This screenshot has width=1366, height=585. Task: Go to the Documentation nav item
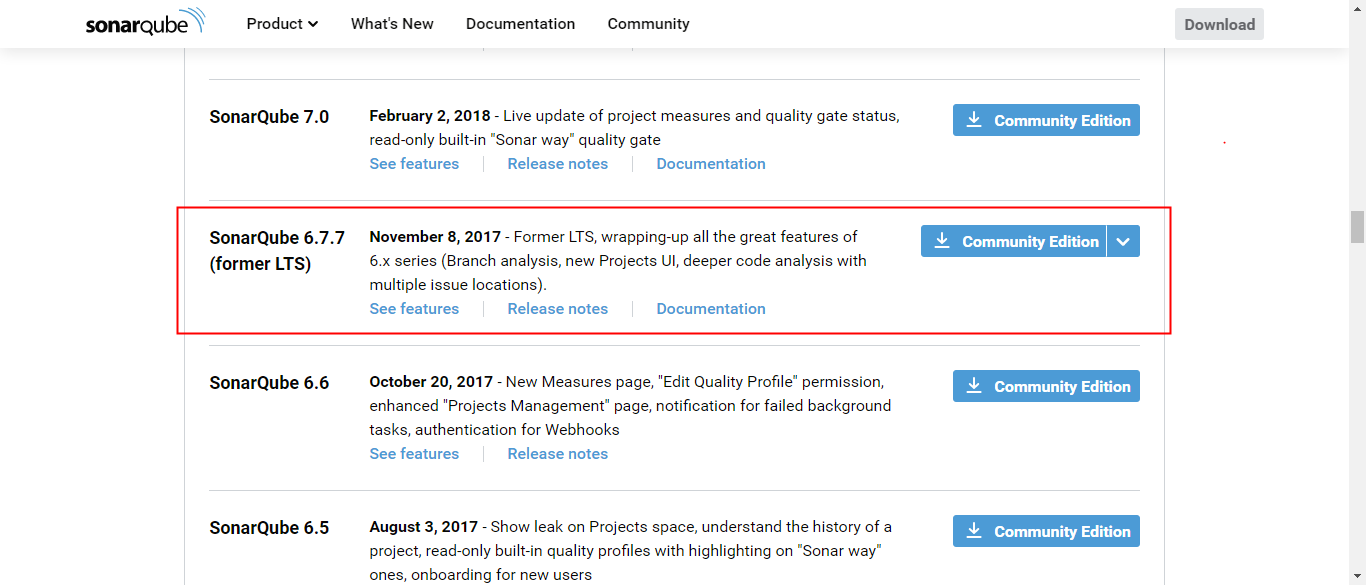520,24
